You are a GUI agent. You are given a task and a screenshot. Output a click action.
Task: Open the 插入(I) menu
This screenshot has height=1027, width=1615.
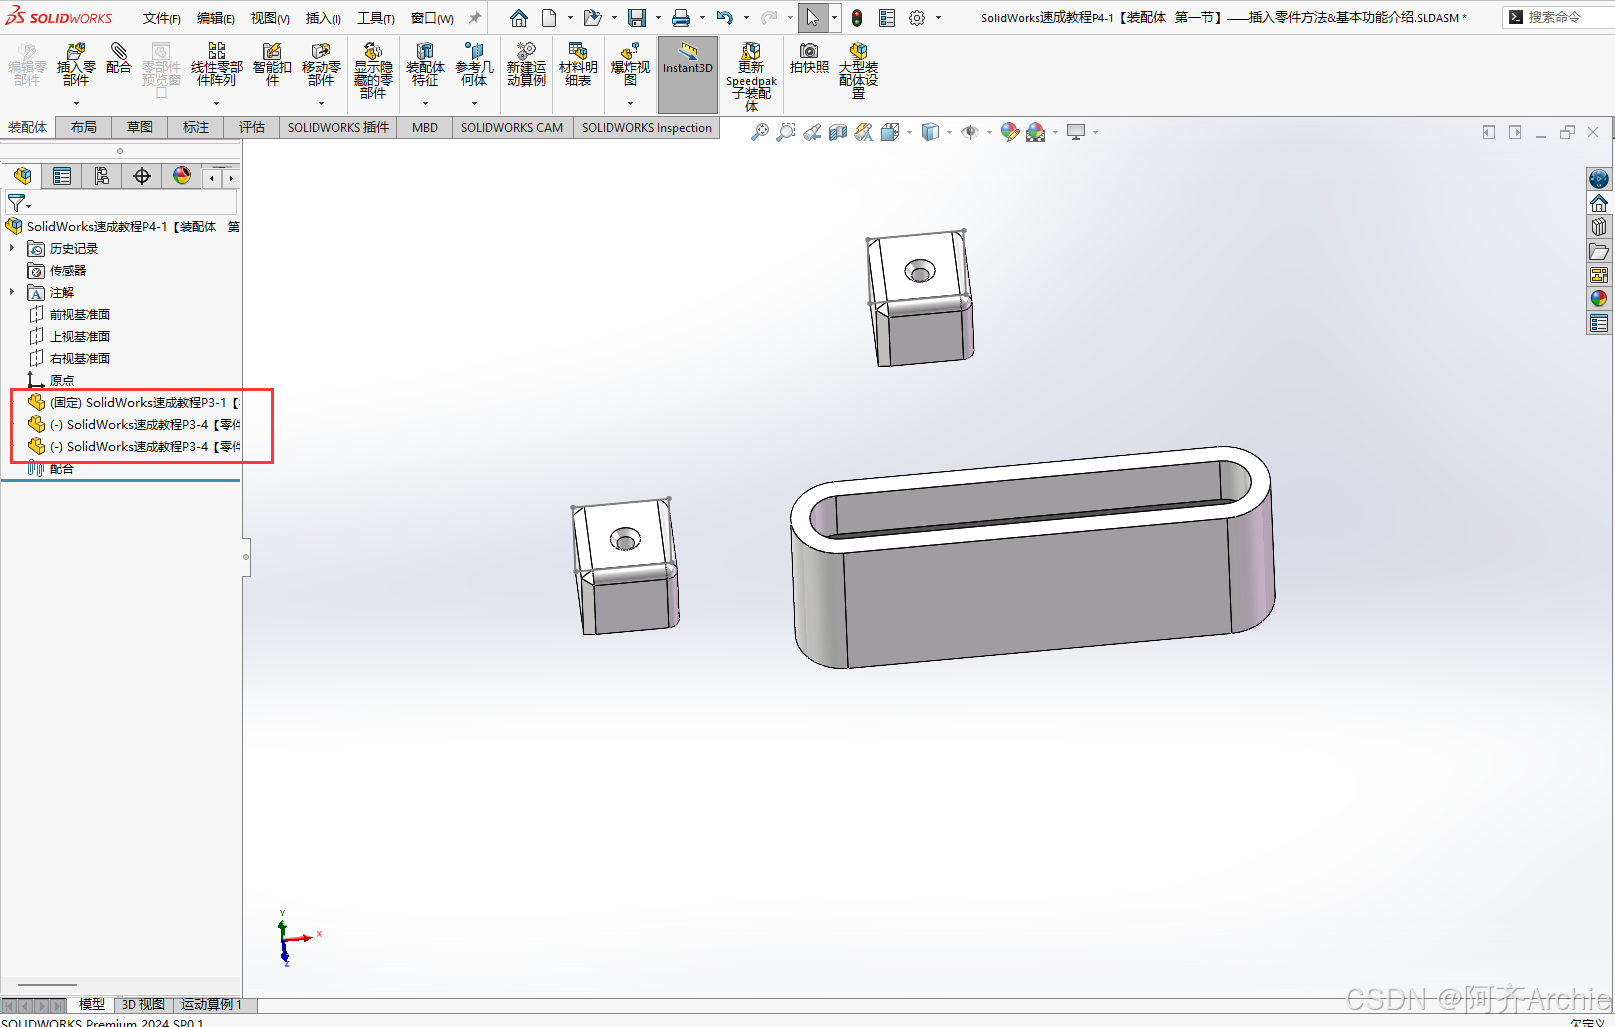[323, 18]
